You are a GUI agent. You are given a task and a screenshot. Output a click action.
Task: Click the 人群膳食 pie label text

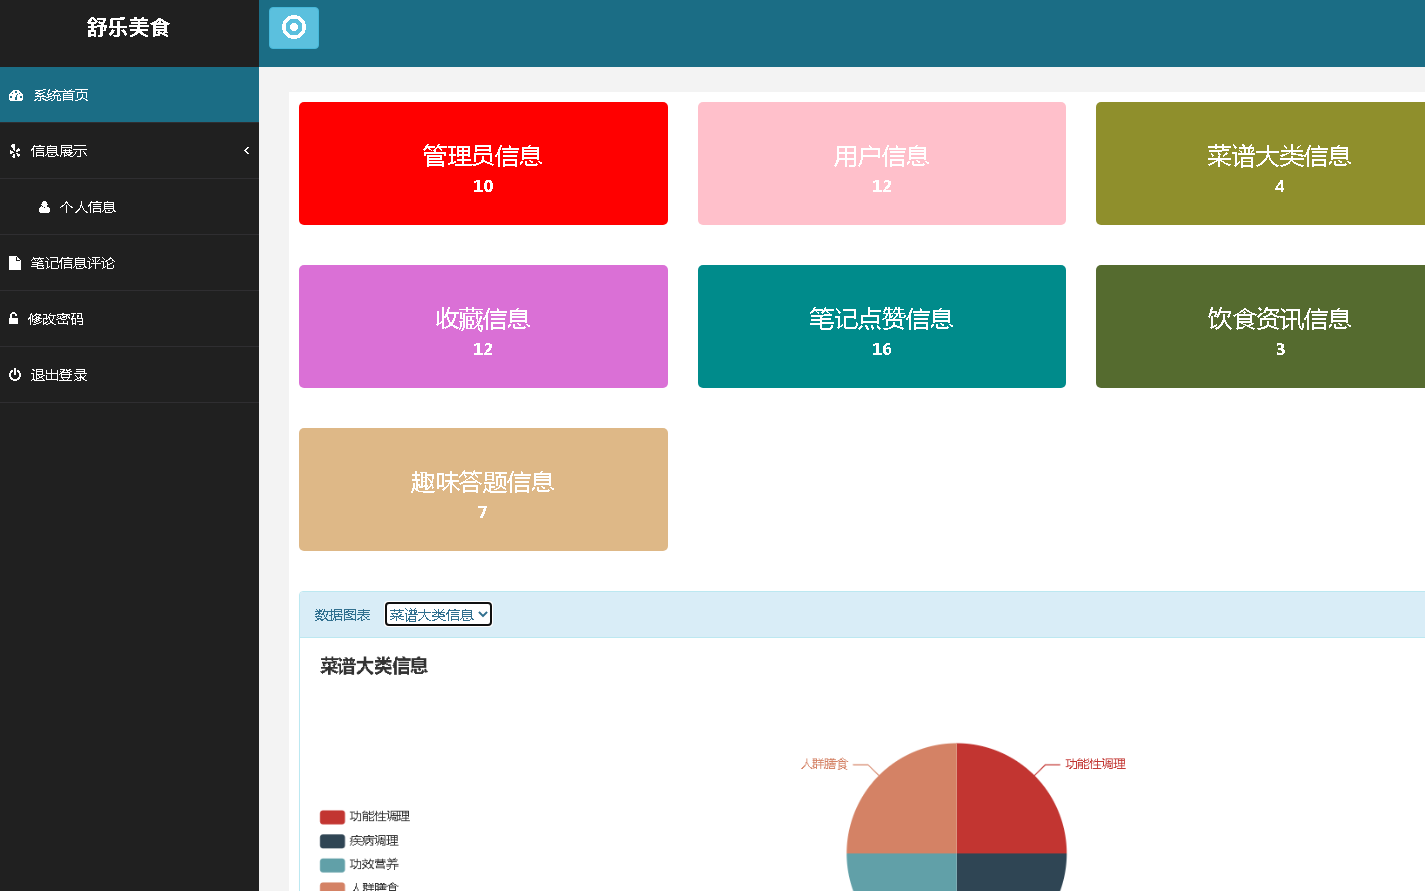point(824,764)
